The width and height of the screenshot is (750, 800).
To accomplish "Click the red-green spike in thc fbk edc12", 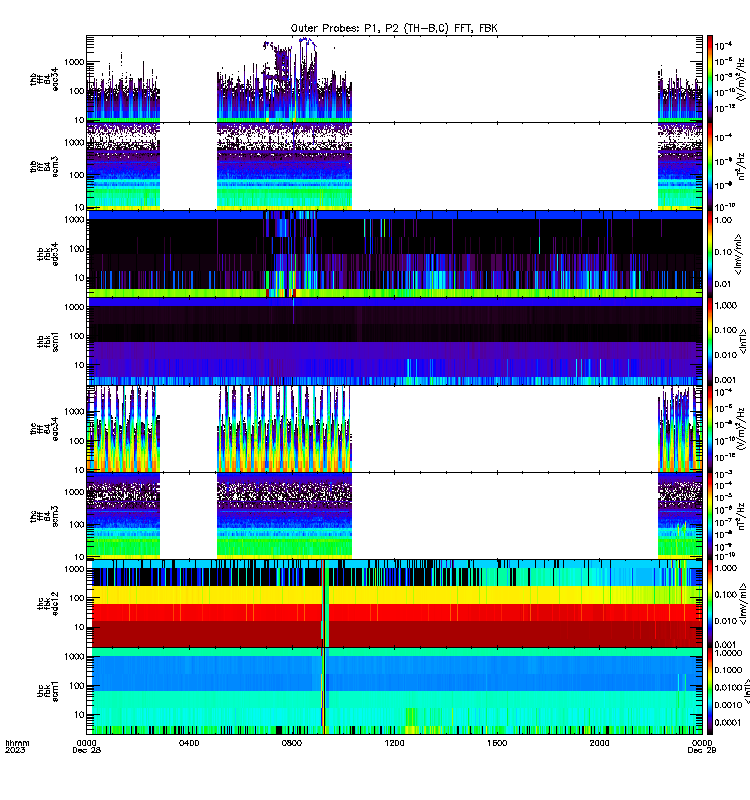I will 325,603.
